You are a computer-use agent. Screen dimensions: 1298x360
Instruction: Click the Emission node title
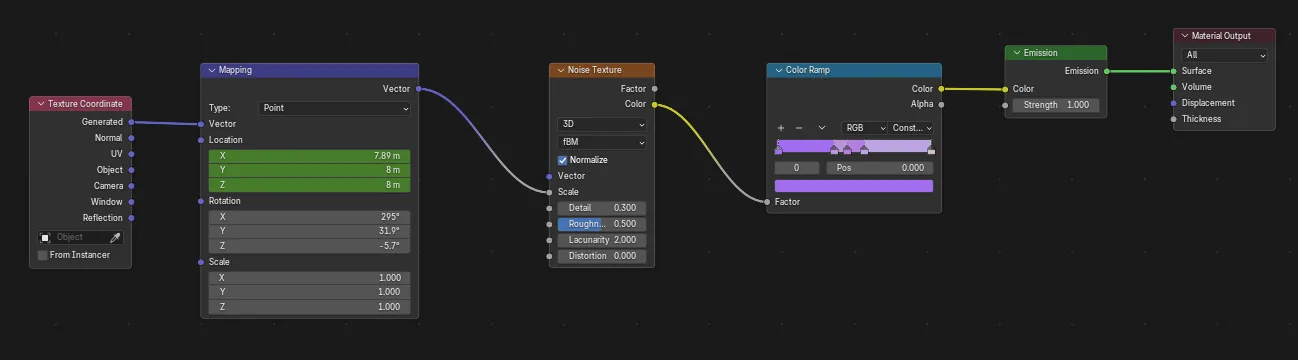click(x=1041, y=53)
